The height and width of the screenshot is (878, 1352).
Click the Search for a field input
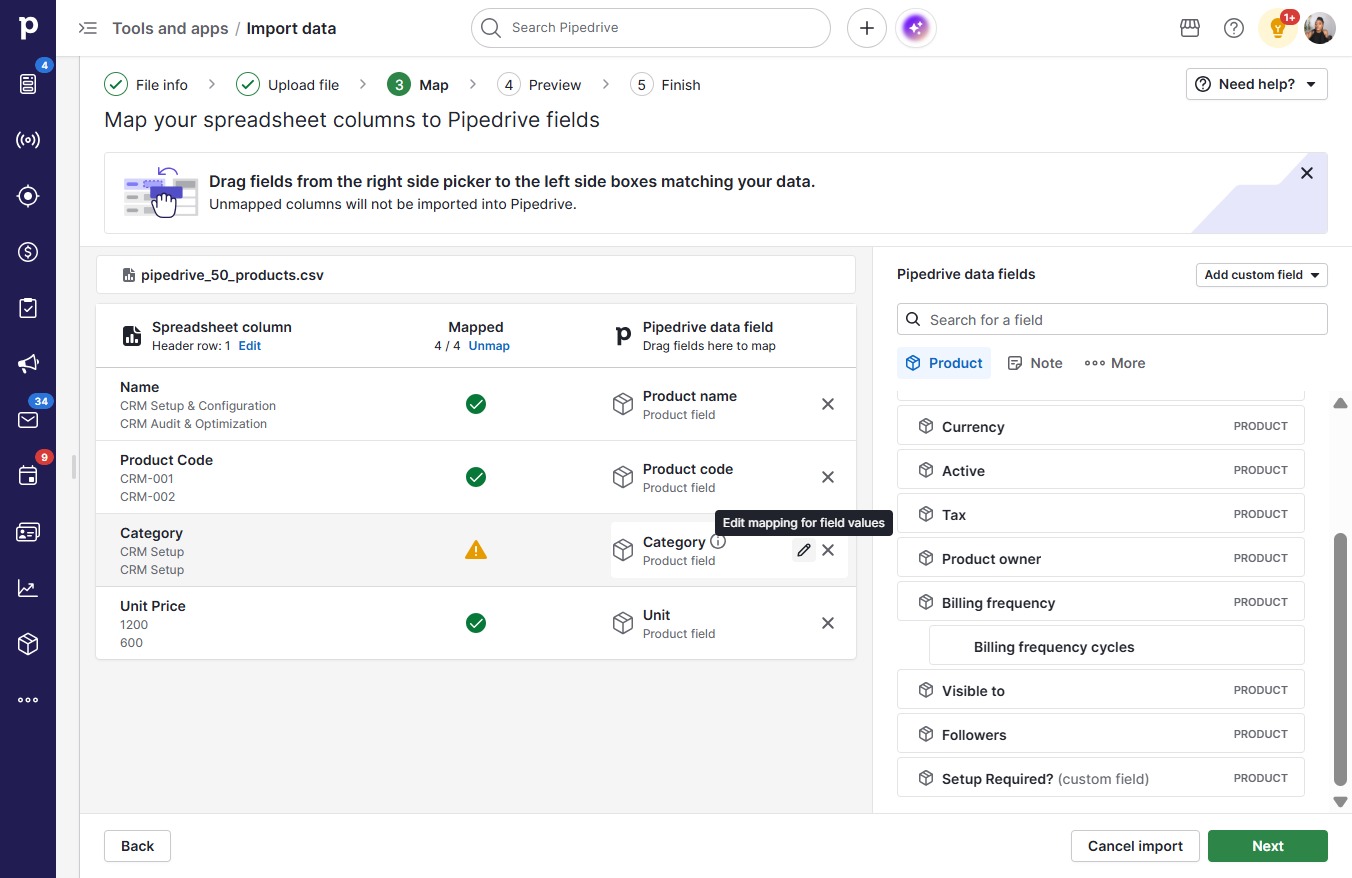[x=1112, y=320]
